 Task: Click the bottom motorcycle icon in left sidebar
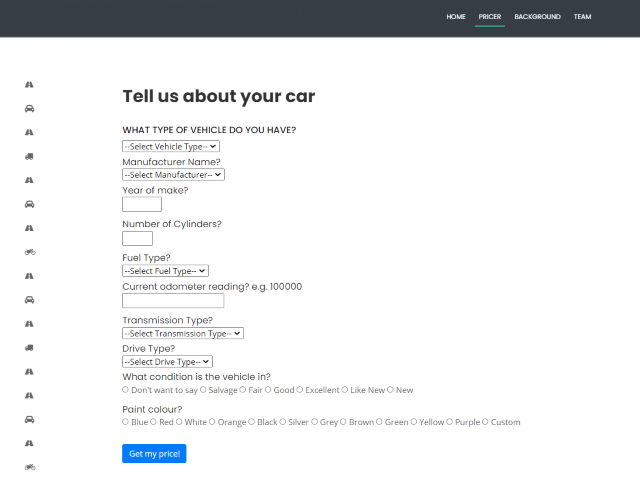(x=30, y=467)
